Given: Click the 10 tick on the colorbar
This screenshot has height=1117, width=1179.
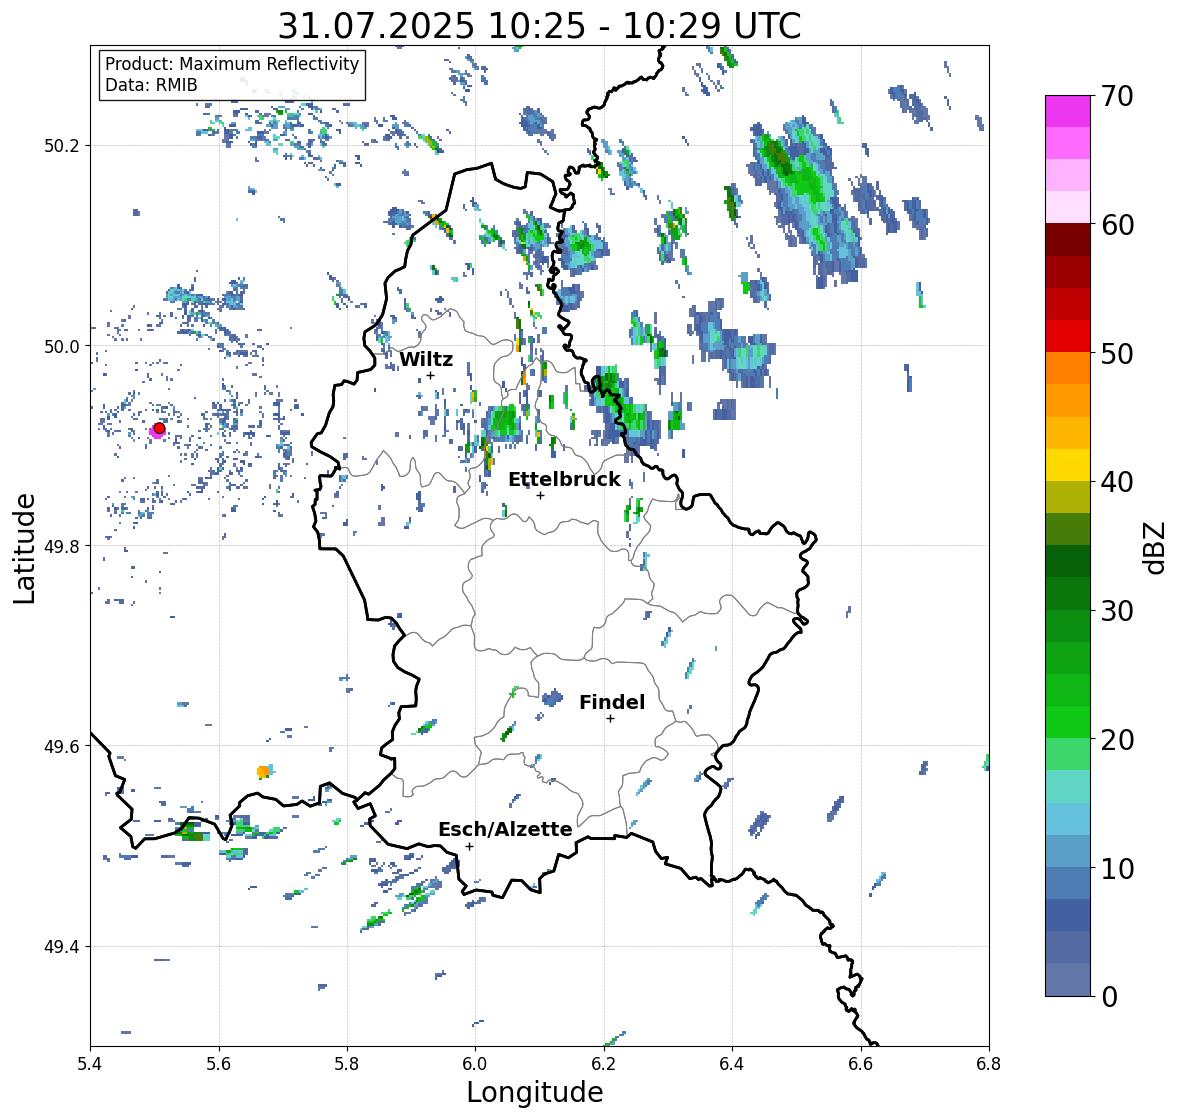Looking at the screenshot, I should 1117,868.
